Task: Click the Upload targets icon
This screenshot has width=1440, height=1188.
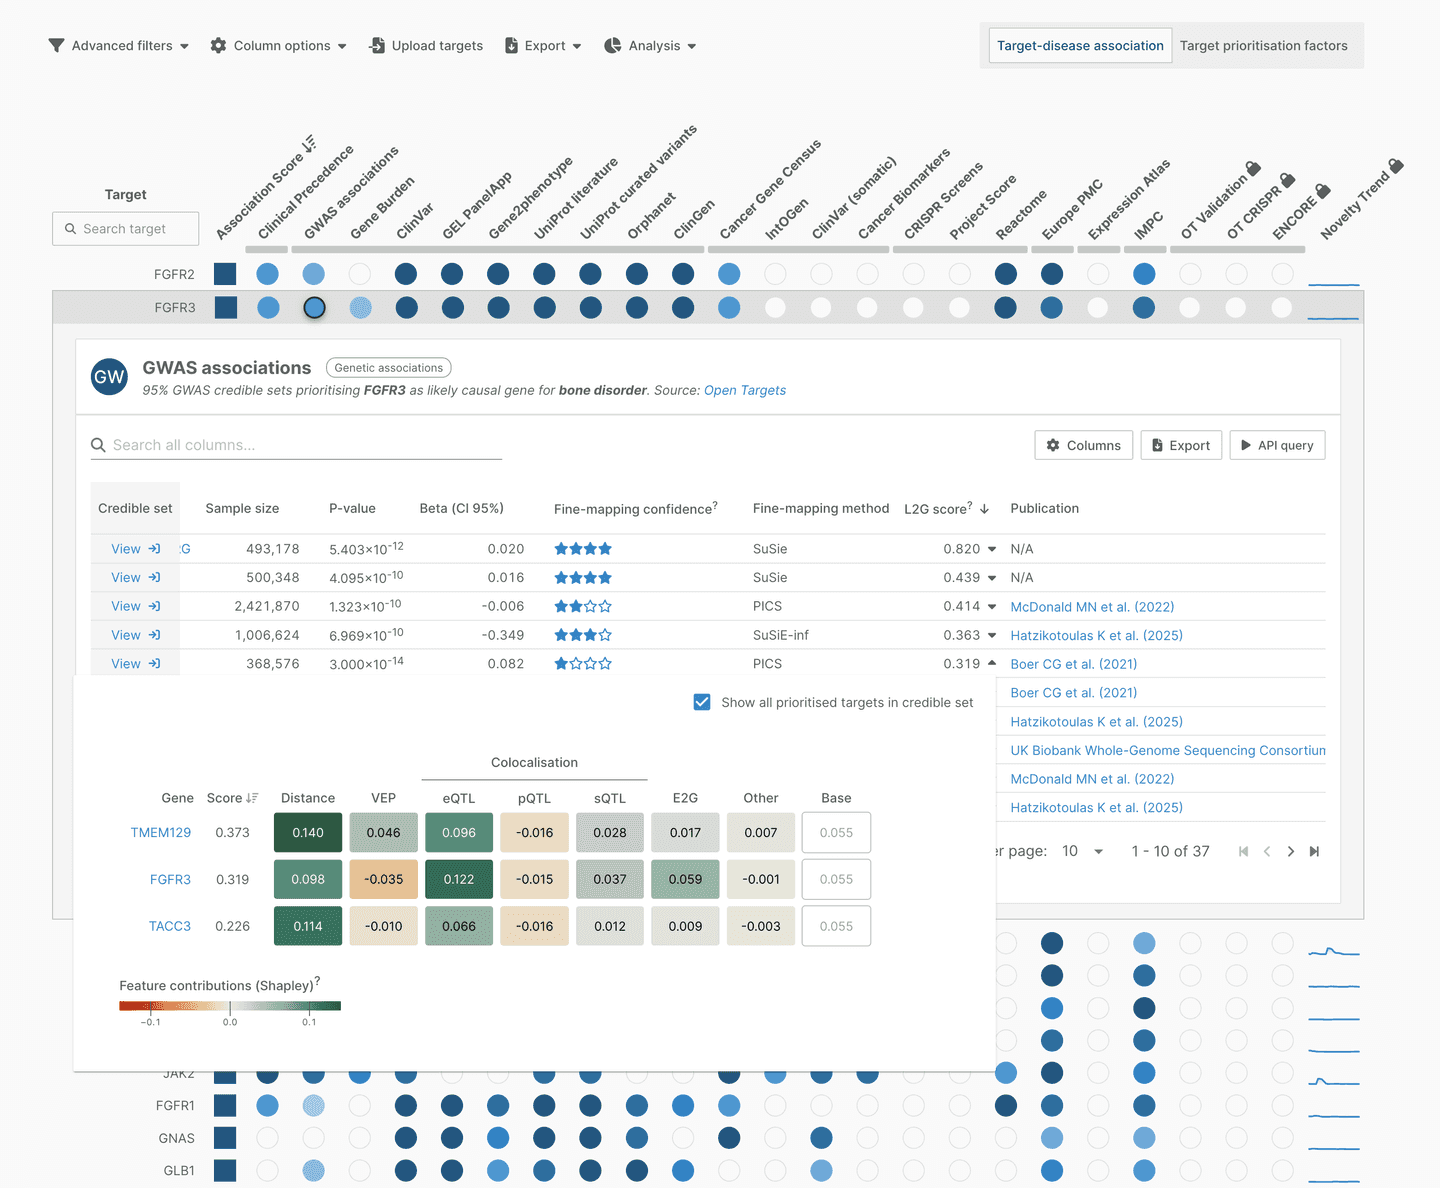Action: [377, 46]
